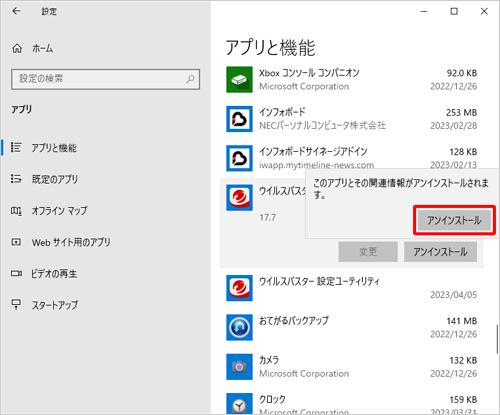The width and height of the screenshot is (500, 415).
Task: Click the 141 MB size value
Action: pyautogui.click(x=462, y=321)
